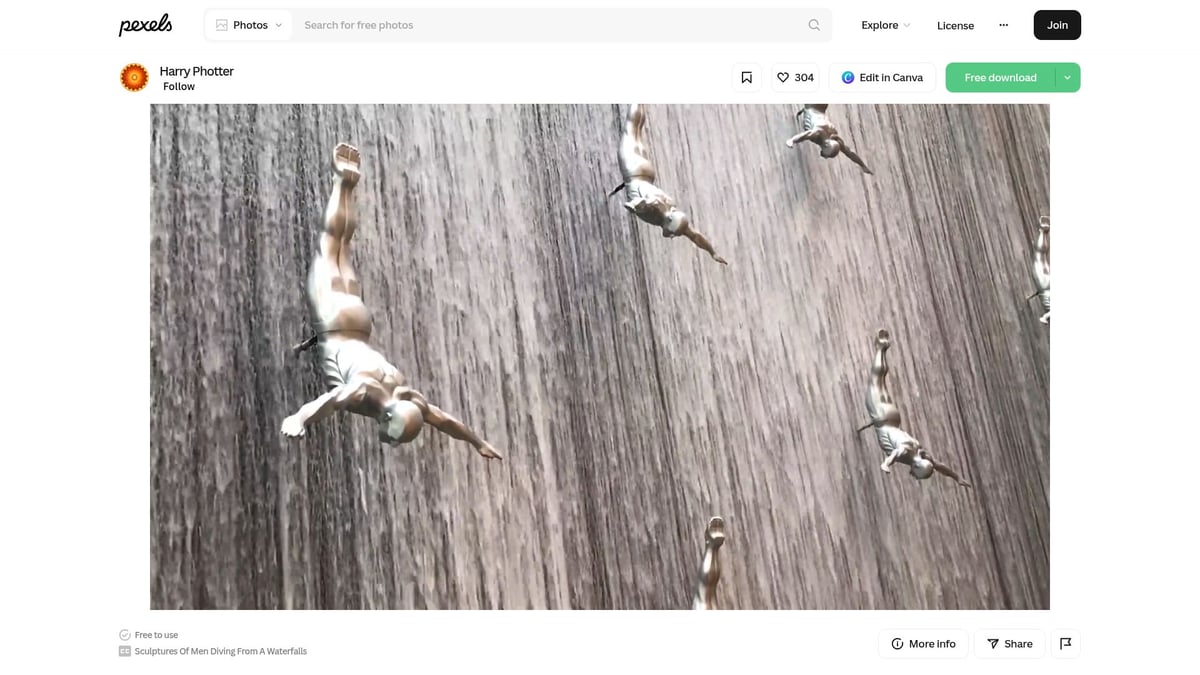Click the share arrow icon
1200x675 pixels.
click(x=993, y=644)
